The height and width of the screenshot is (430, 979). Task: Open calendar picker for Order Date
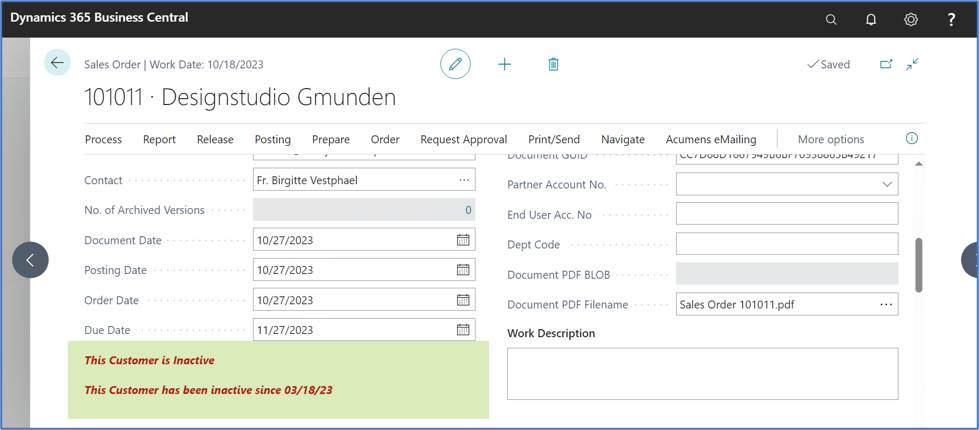click(463, 300)
